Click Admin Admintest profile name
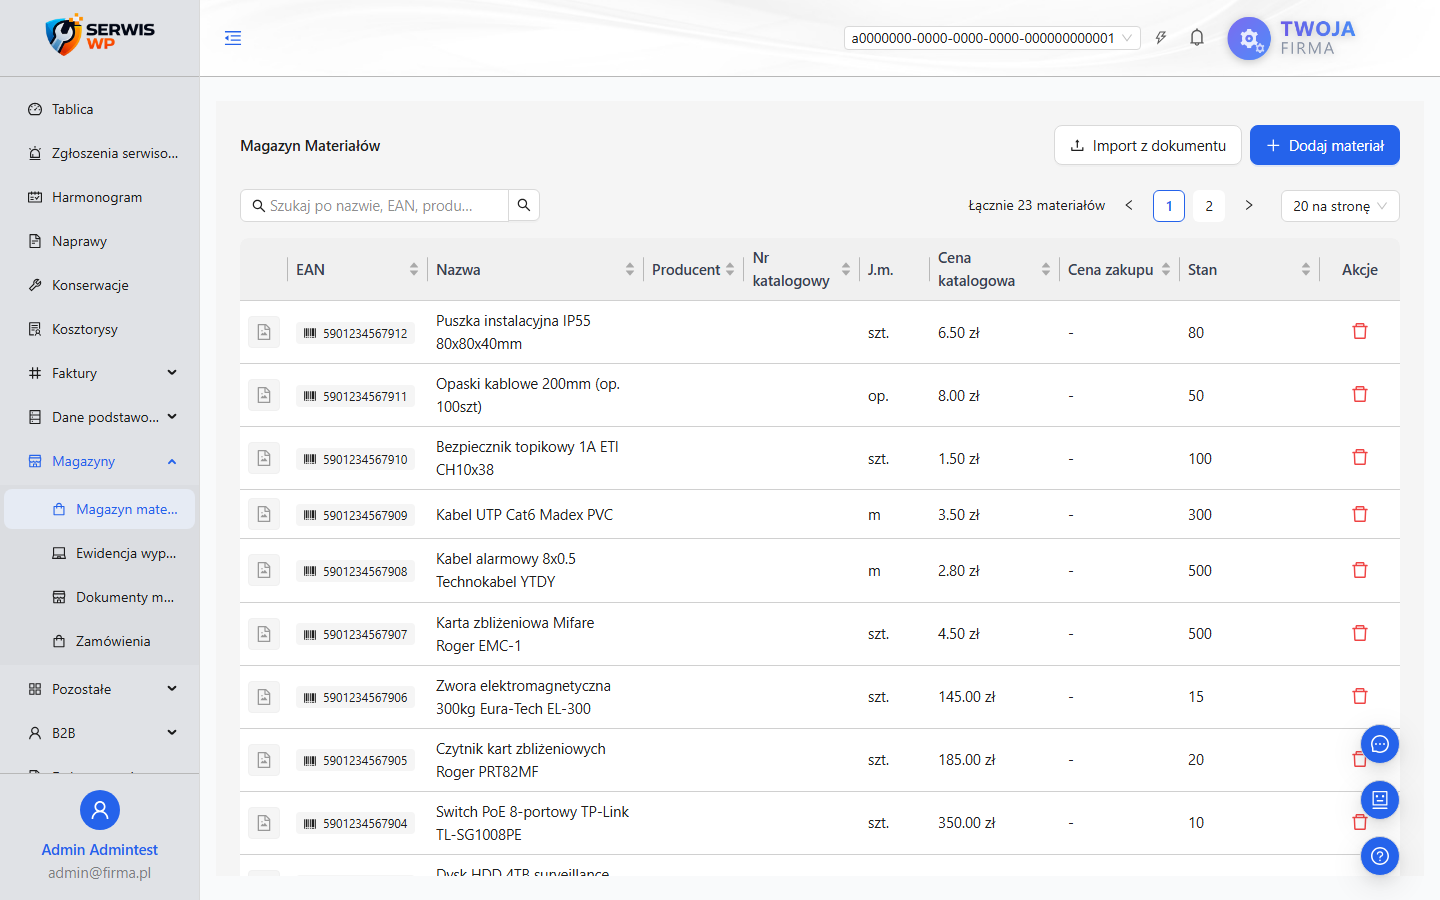 tap(100, 850)
